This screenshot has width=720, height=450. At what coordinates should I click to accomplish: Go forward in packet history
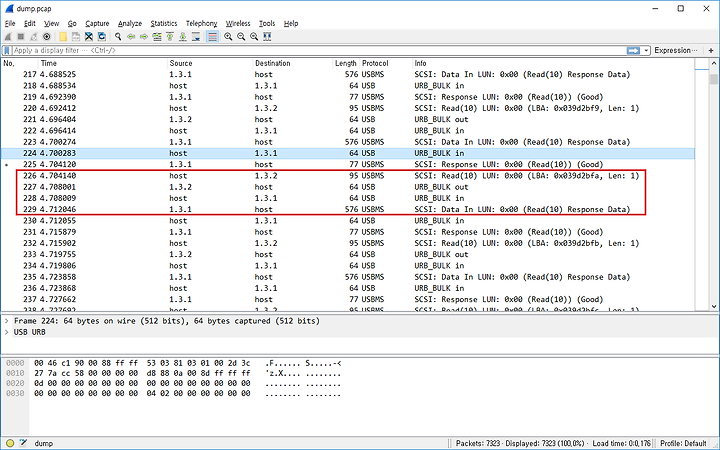(144, 37)
